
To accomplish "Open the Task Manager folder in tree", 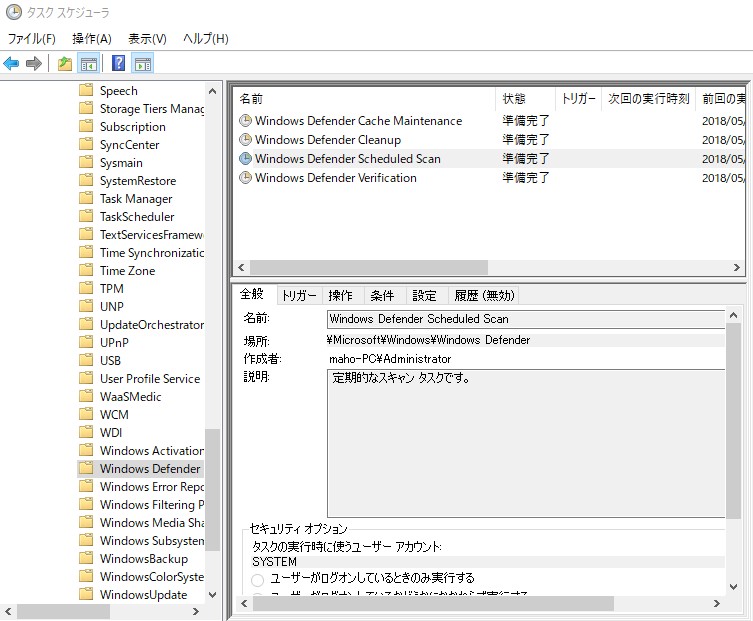I will [x=136, y=198].
